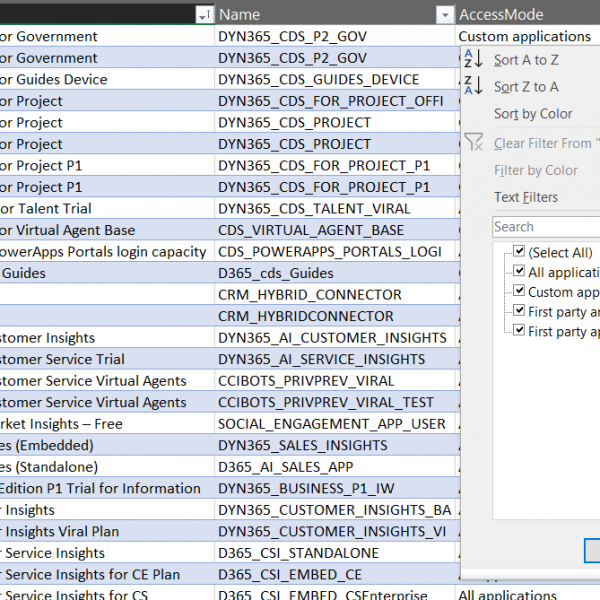600x600 pixels.
Task: Select Custom applications cell in AccessMode column
Action: click(528, 36)
